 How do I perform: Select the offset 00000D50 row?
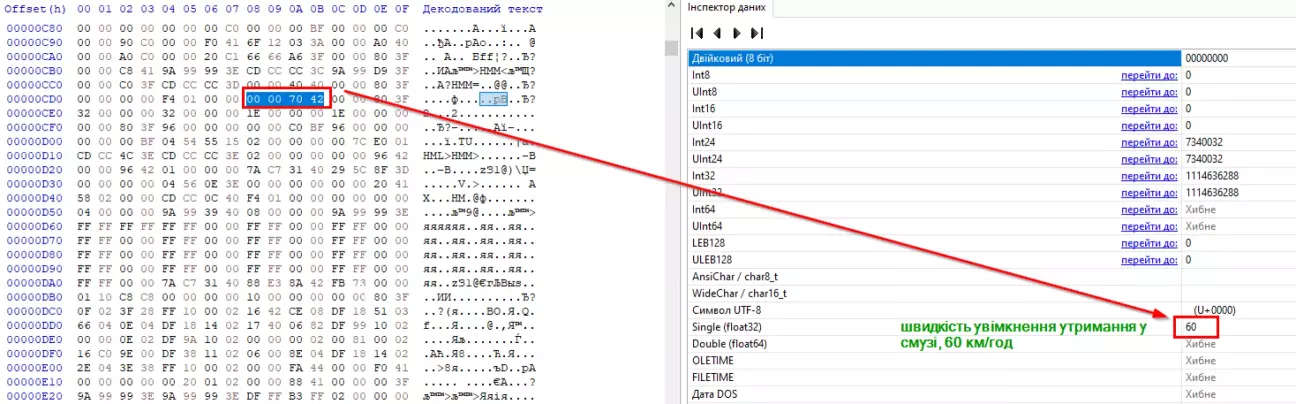(36, 213)
